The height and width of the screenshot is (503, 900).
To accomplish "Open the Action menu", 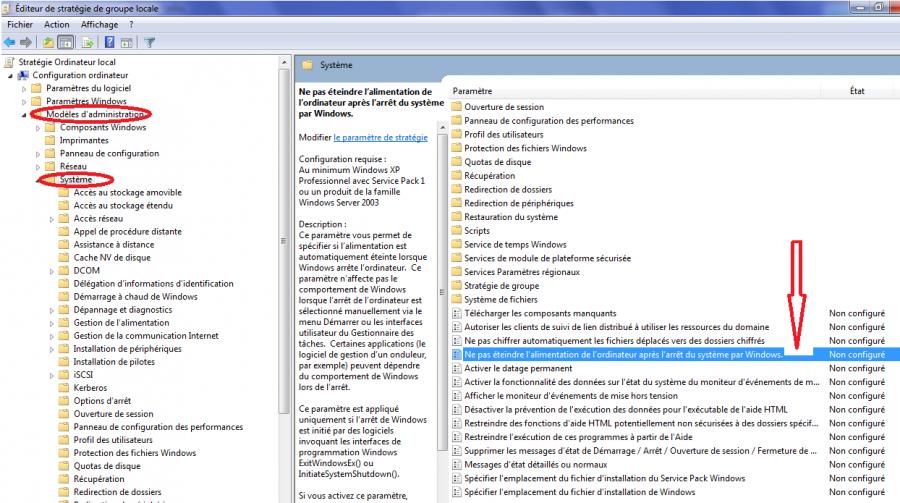I will pos(57,25).
